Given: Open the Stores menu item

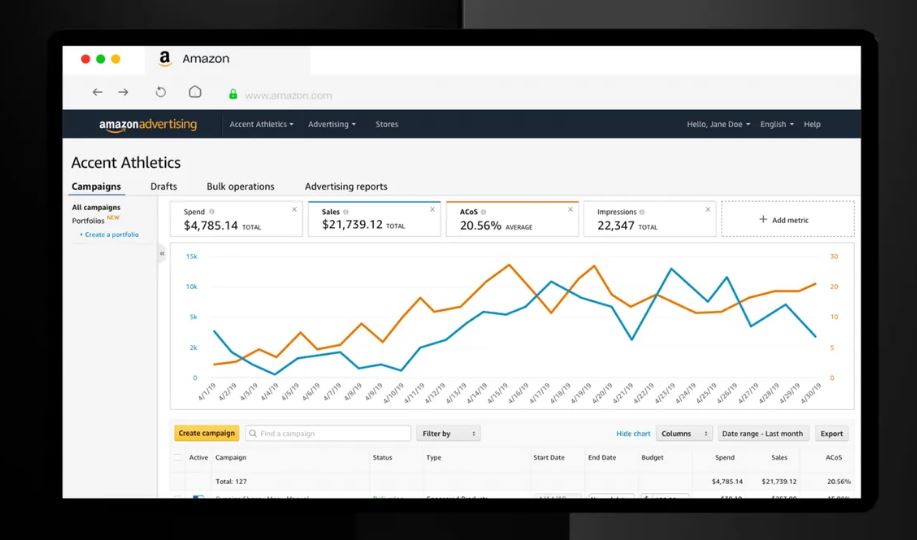Looking at the screenshot, I should point(387,124).
